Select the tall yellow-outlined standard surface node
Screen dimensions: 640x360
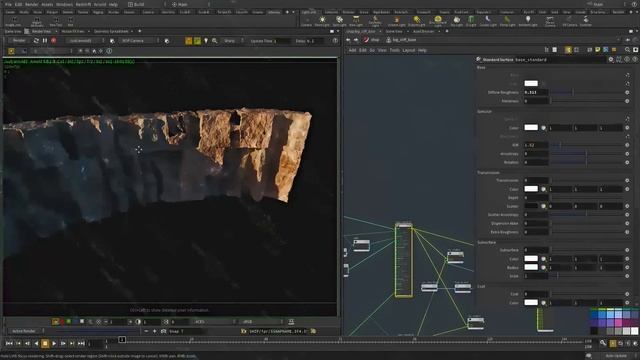[404, 260]
